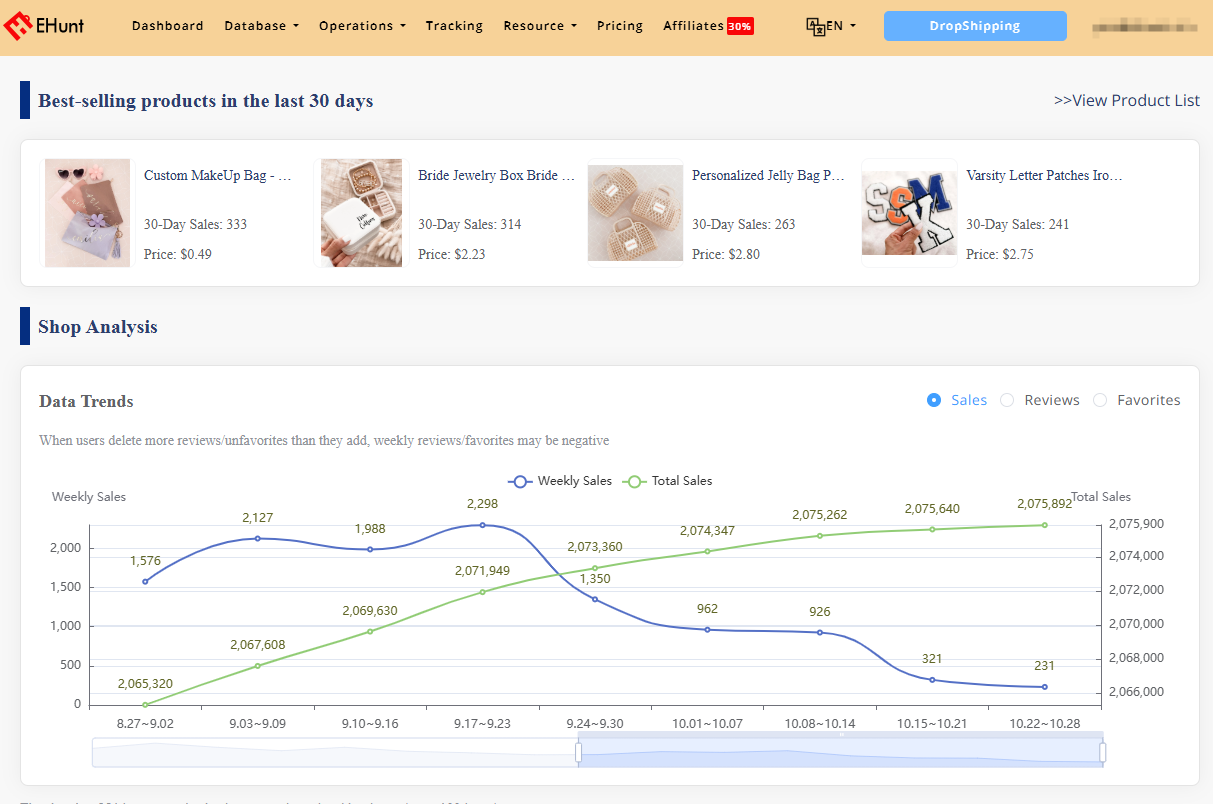
Task: Open the View Product List link
Action: (1126, 100)
